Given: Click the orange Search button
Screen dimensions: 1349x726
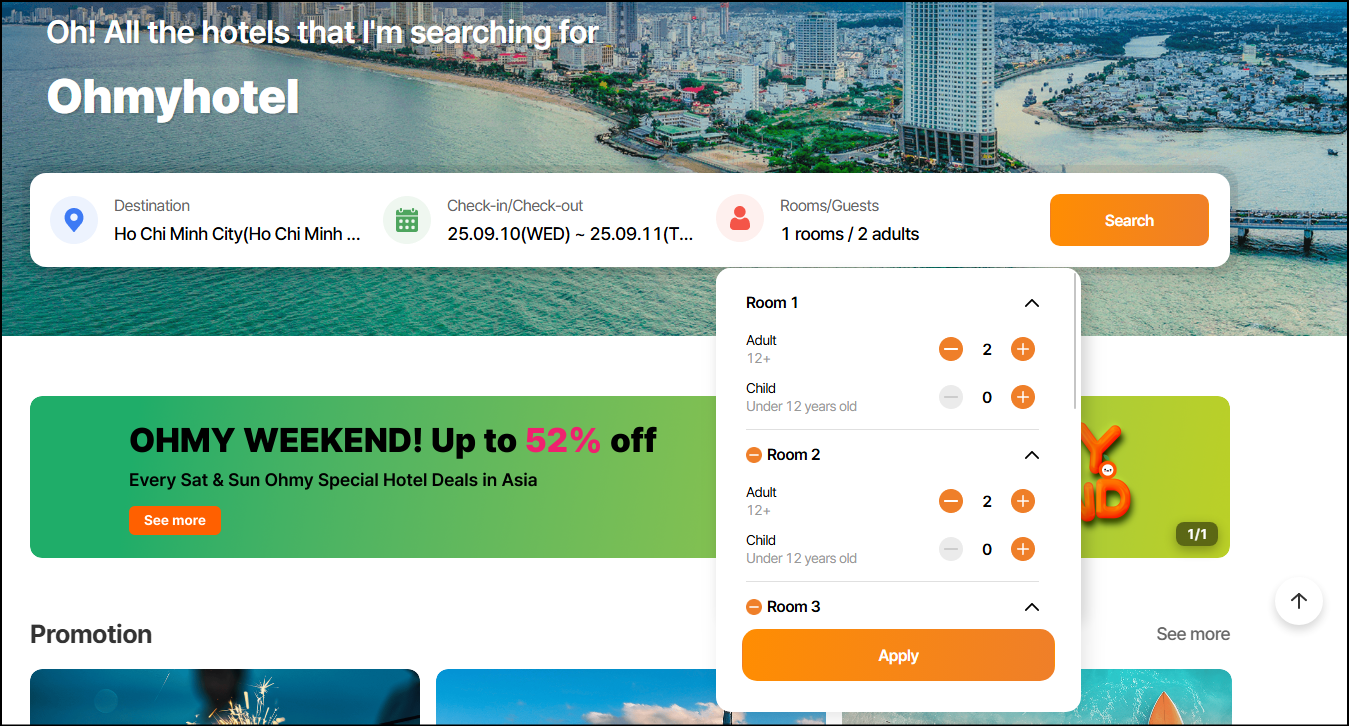Looking at the screenshot, I should 1129,220.
